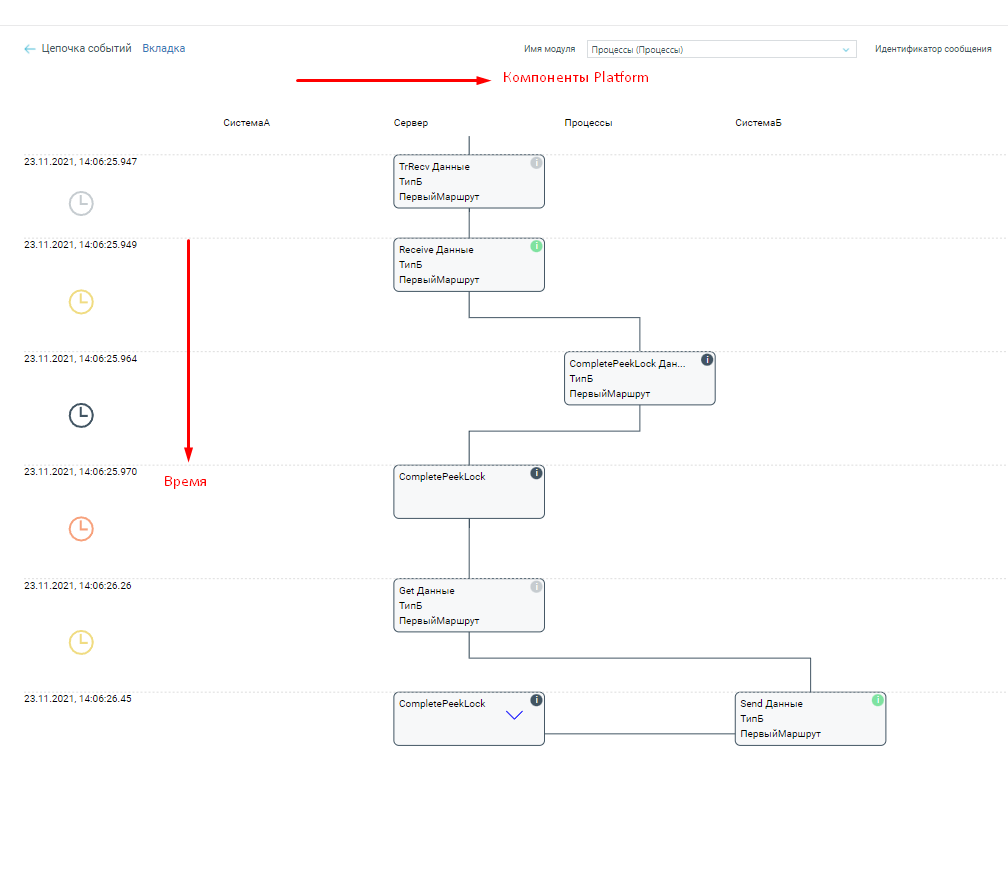1008x888 pixels.
Task: Click green info icon on Send Данные node
Action: click(877, 700)
